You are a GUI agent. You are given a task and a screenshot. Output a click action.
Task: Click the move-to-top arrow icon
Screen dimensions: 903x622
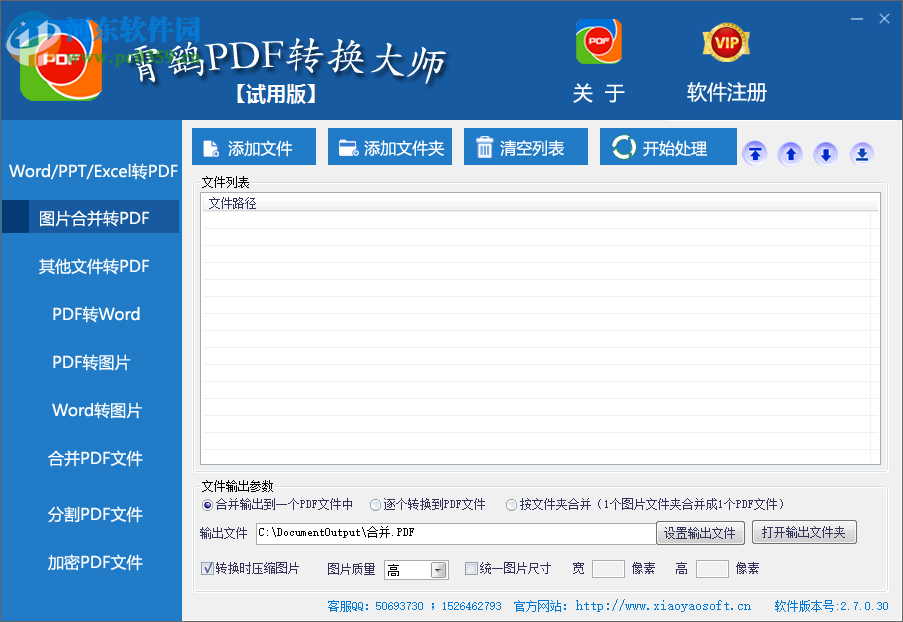click(x=755, y=153)
